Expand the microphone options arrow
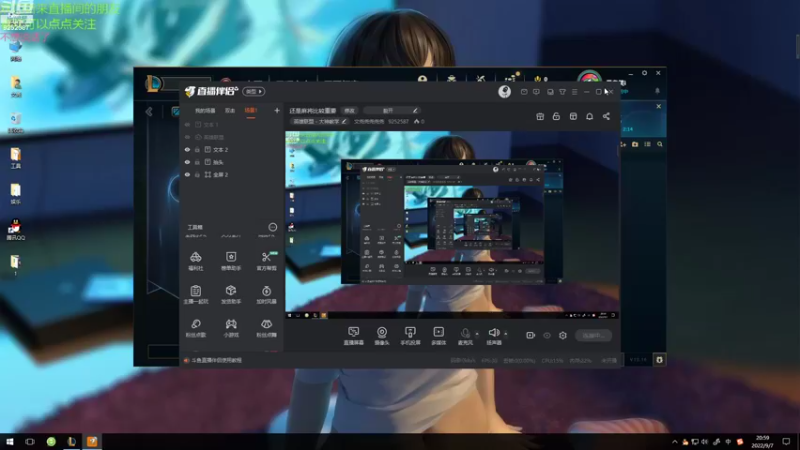 [477, 334]
